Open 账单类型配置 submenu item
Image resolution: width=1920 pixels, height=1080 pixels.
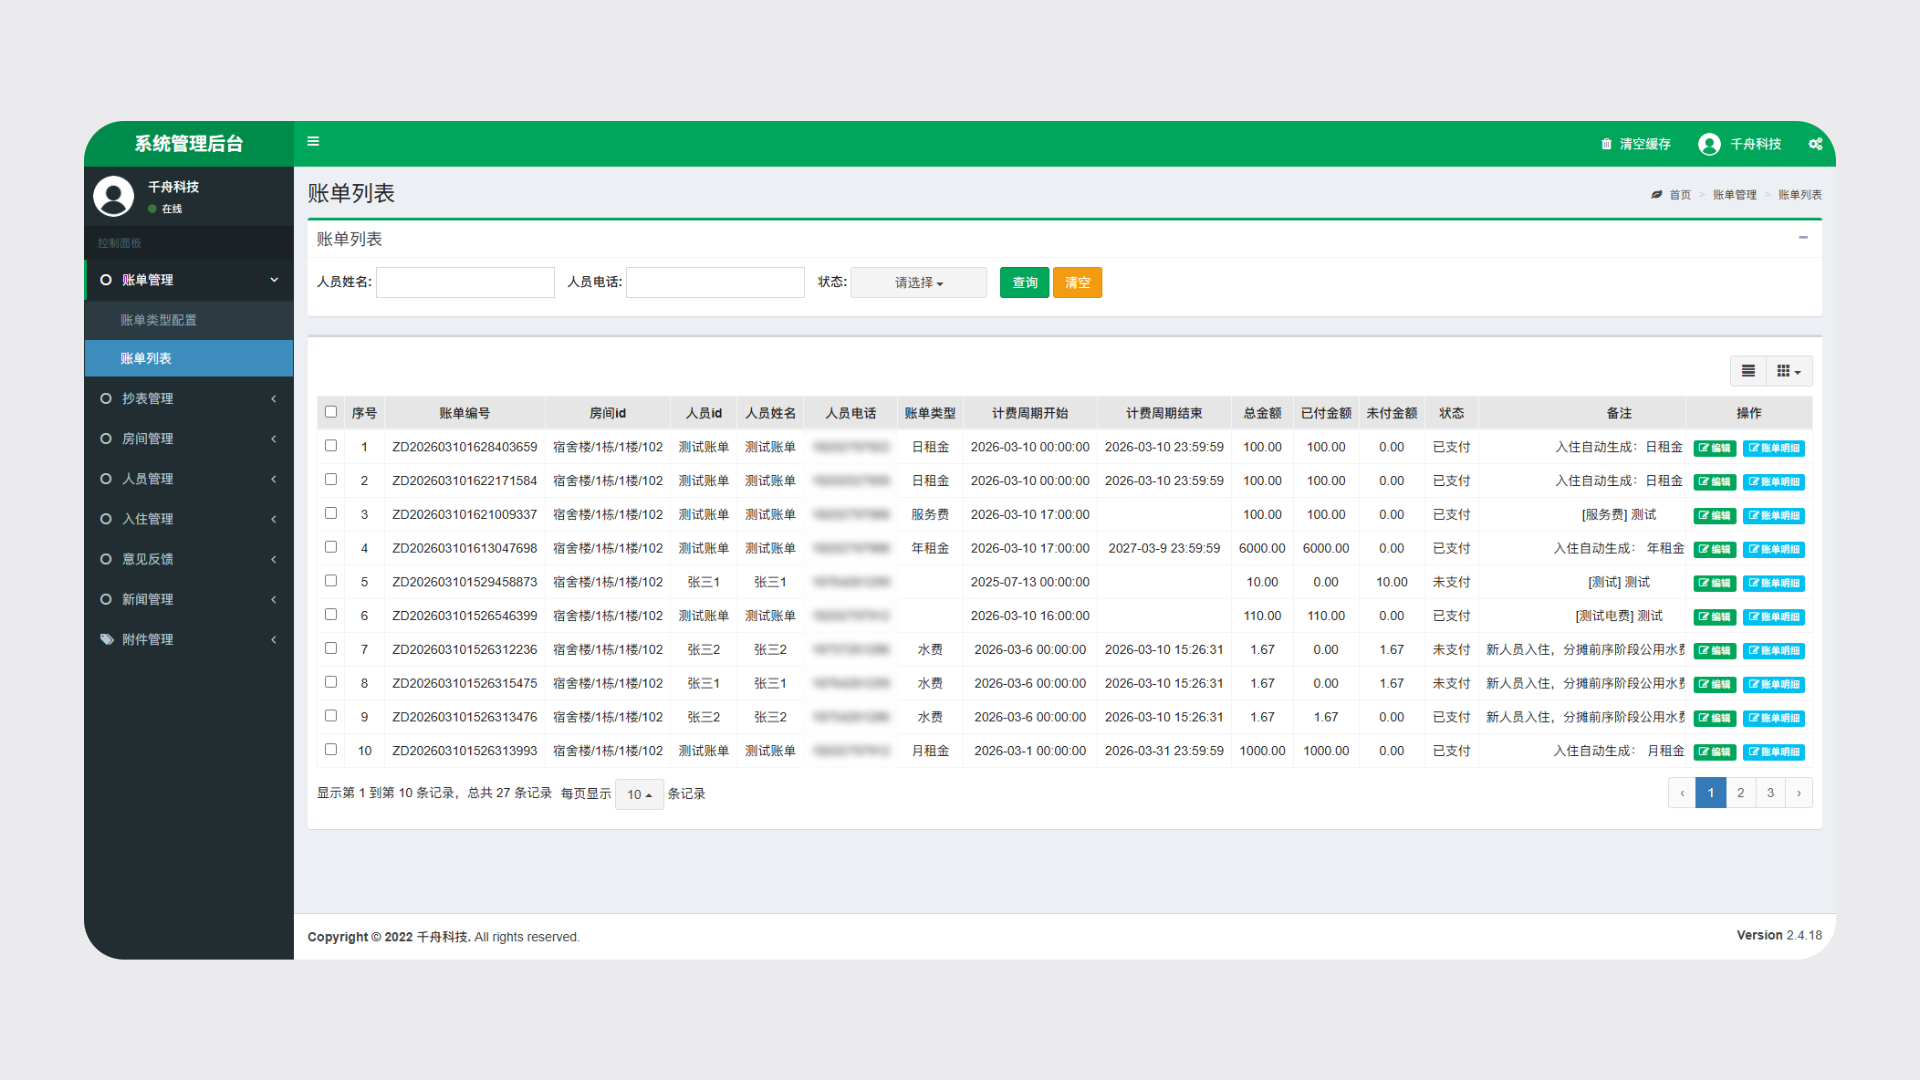coord(159,320)
